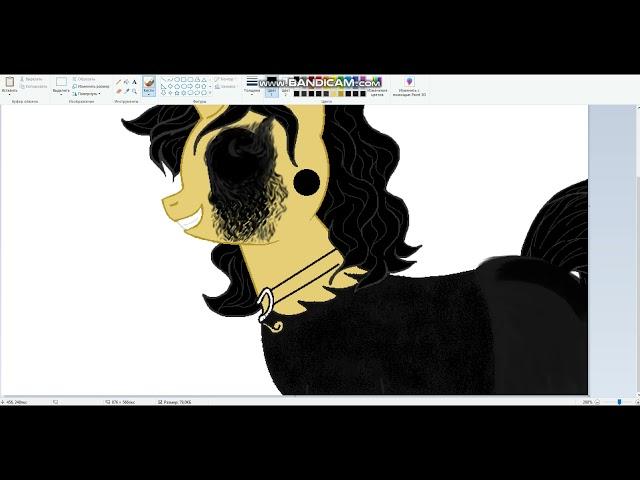Image resolution: width=640 pixels, height=480 pixels.
Task: Pick the first custom swatch in bottom row
Action: pyautogui.click(x=296, y=93)
